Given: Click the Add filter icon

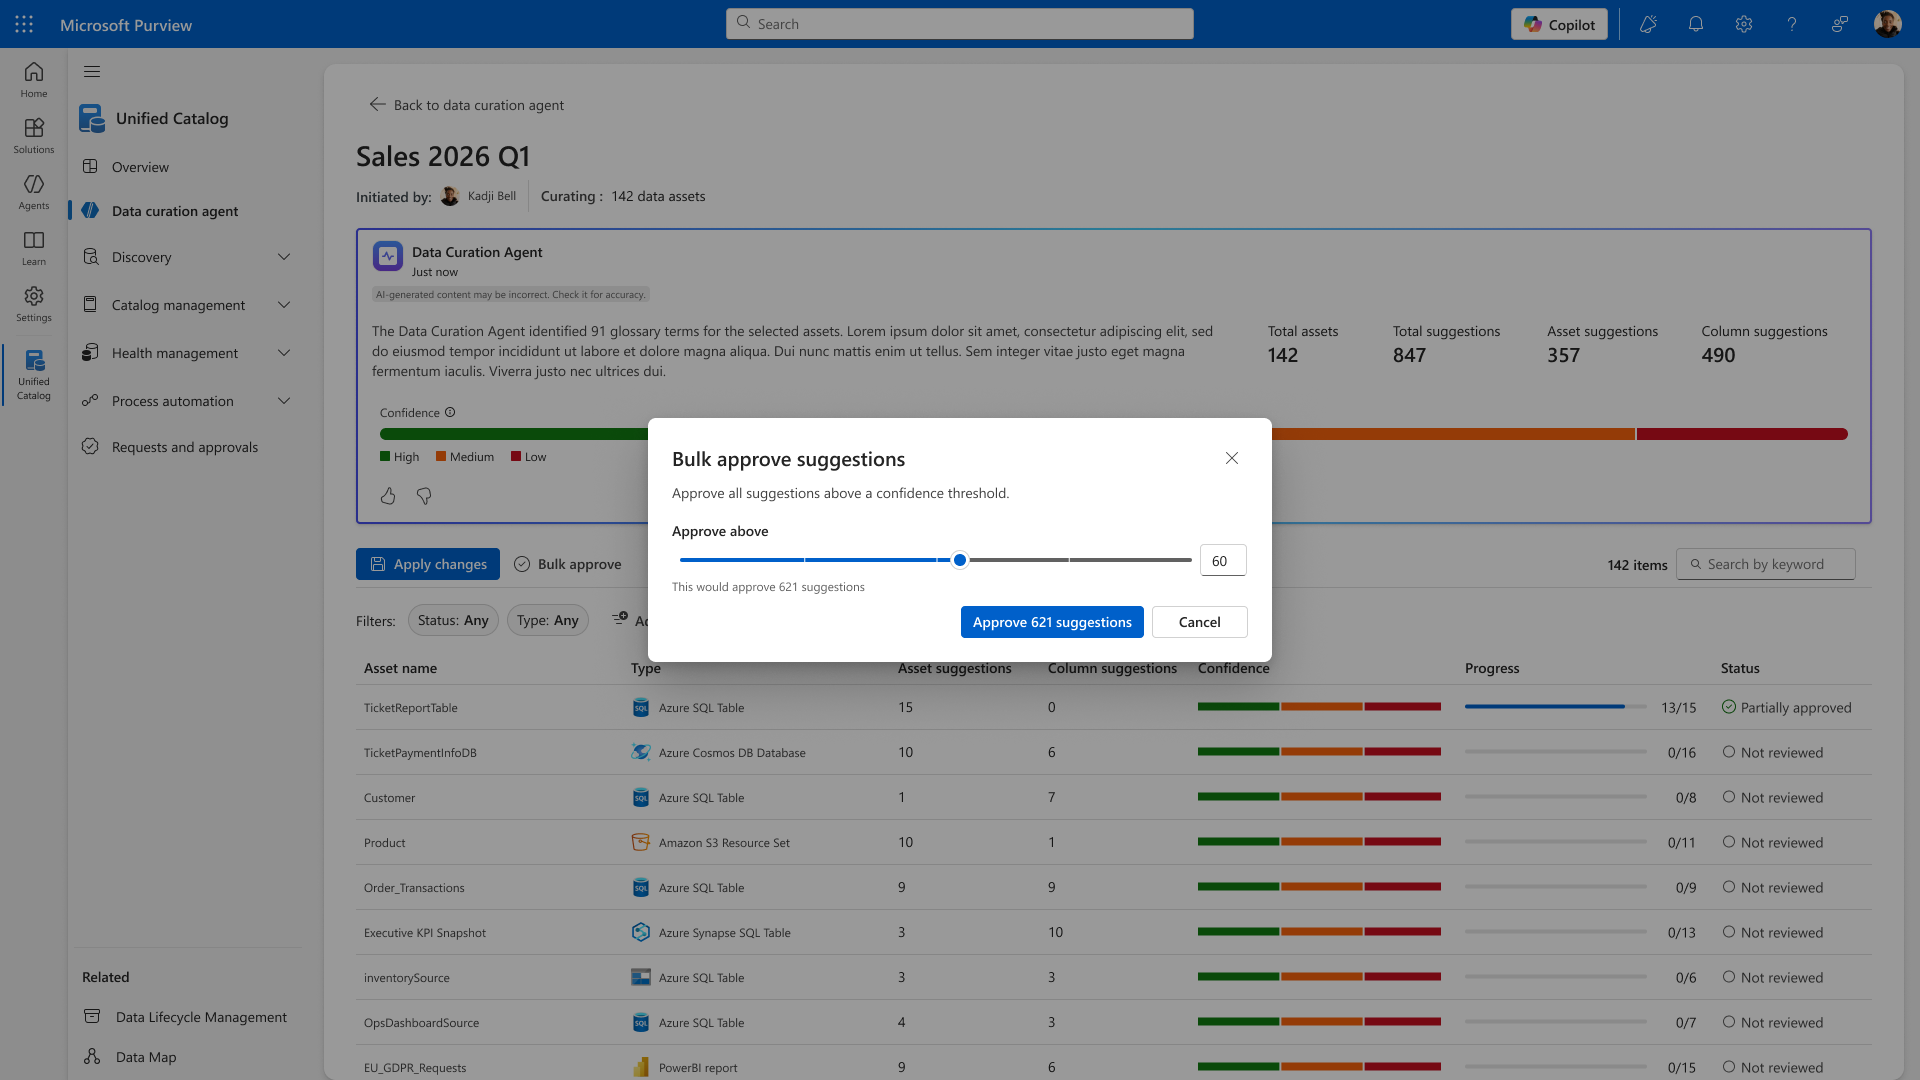Looking at the screenshot, I should [x=620, y=619].
